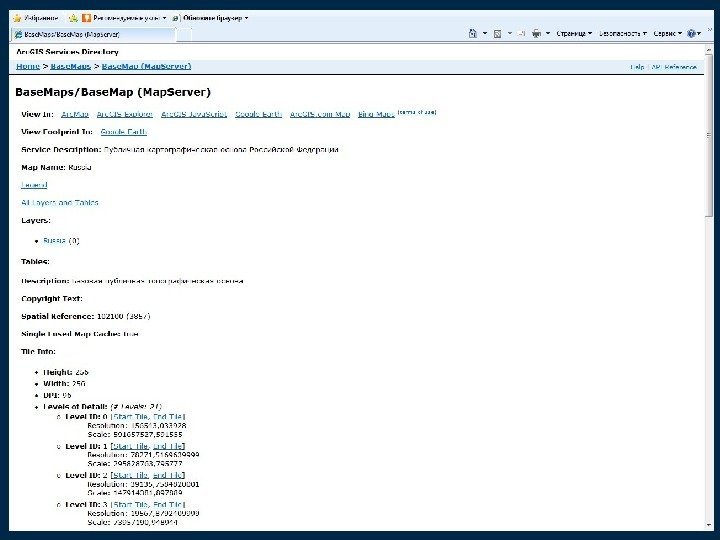
Task: Select the BaseMaps/BaseMap (MapServer) browser tab
Action: [x=93, y=34]
